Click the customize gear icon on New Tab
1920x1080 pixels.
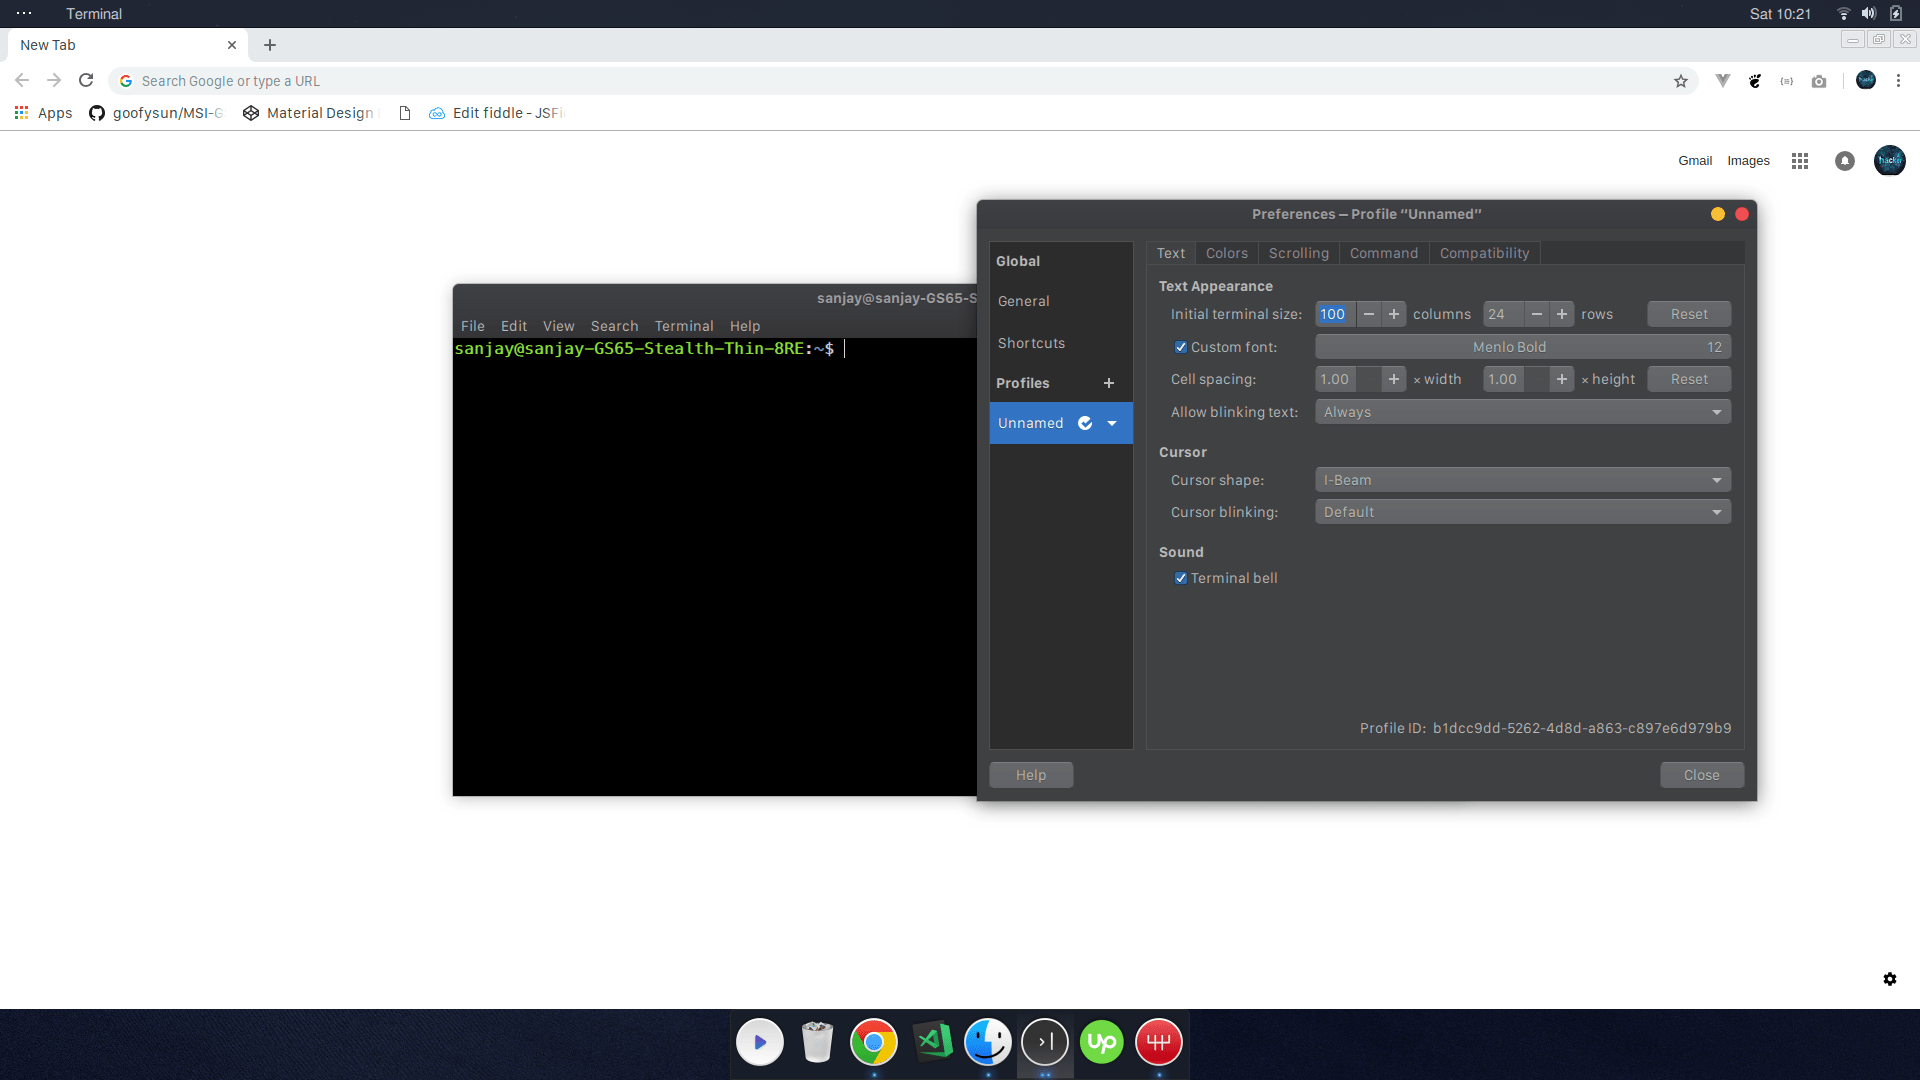(1890, 979)
